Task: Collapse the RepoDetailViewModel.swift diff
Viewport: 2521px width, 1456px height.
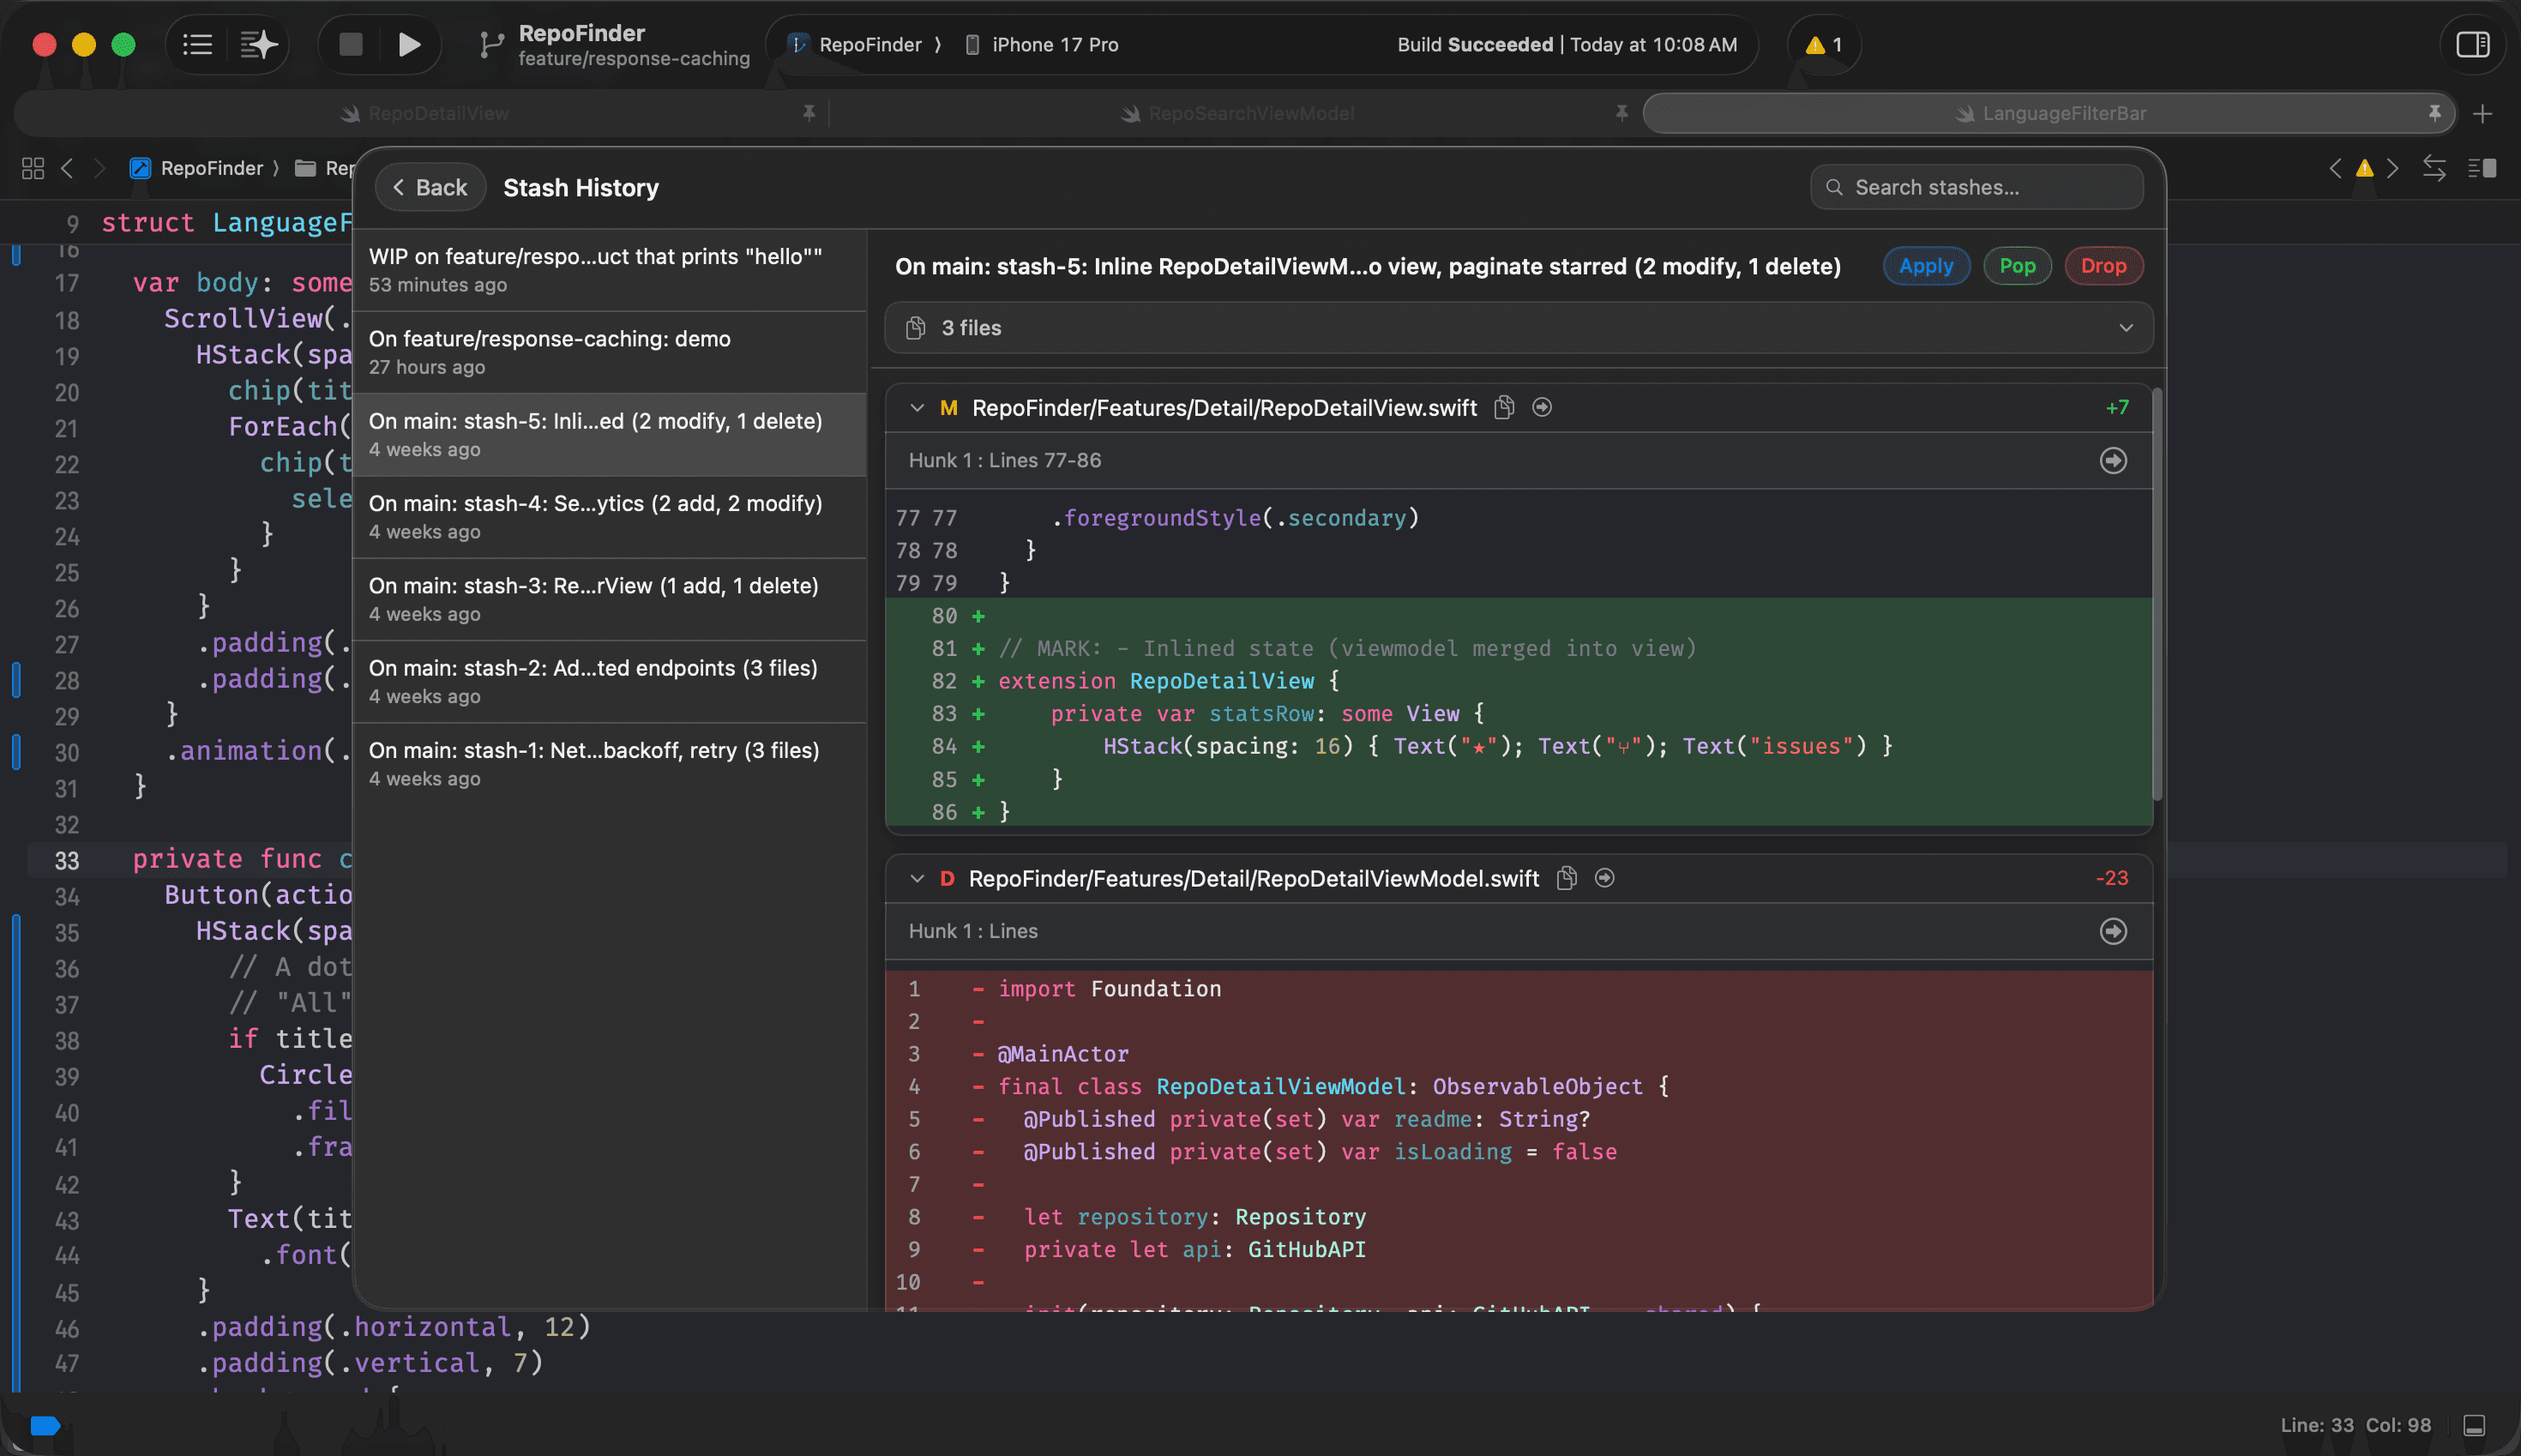Action: tap(916, 878)
